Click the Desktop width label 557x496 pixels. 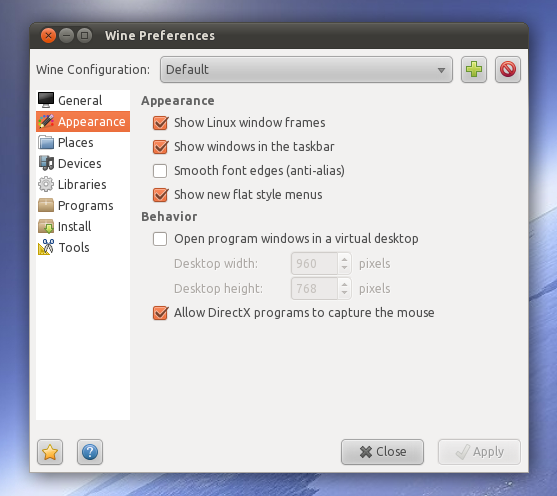pos(216,264)
